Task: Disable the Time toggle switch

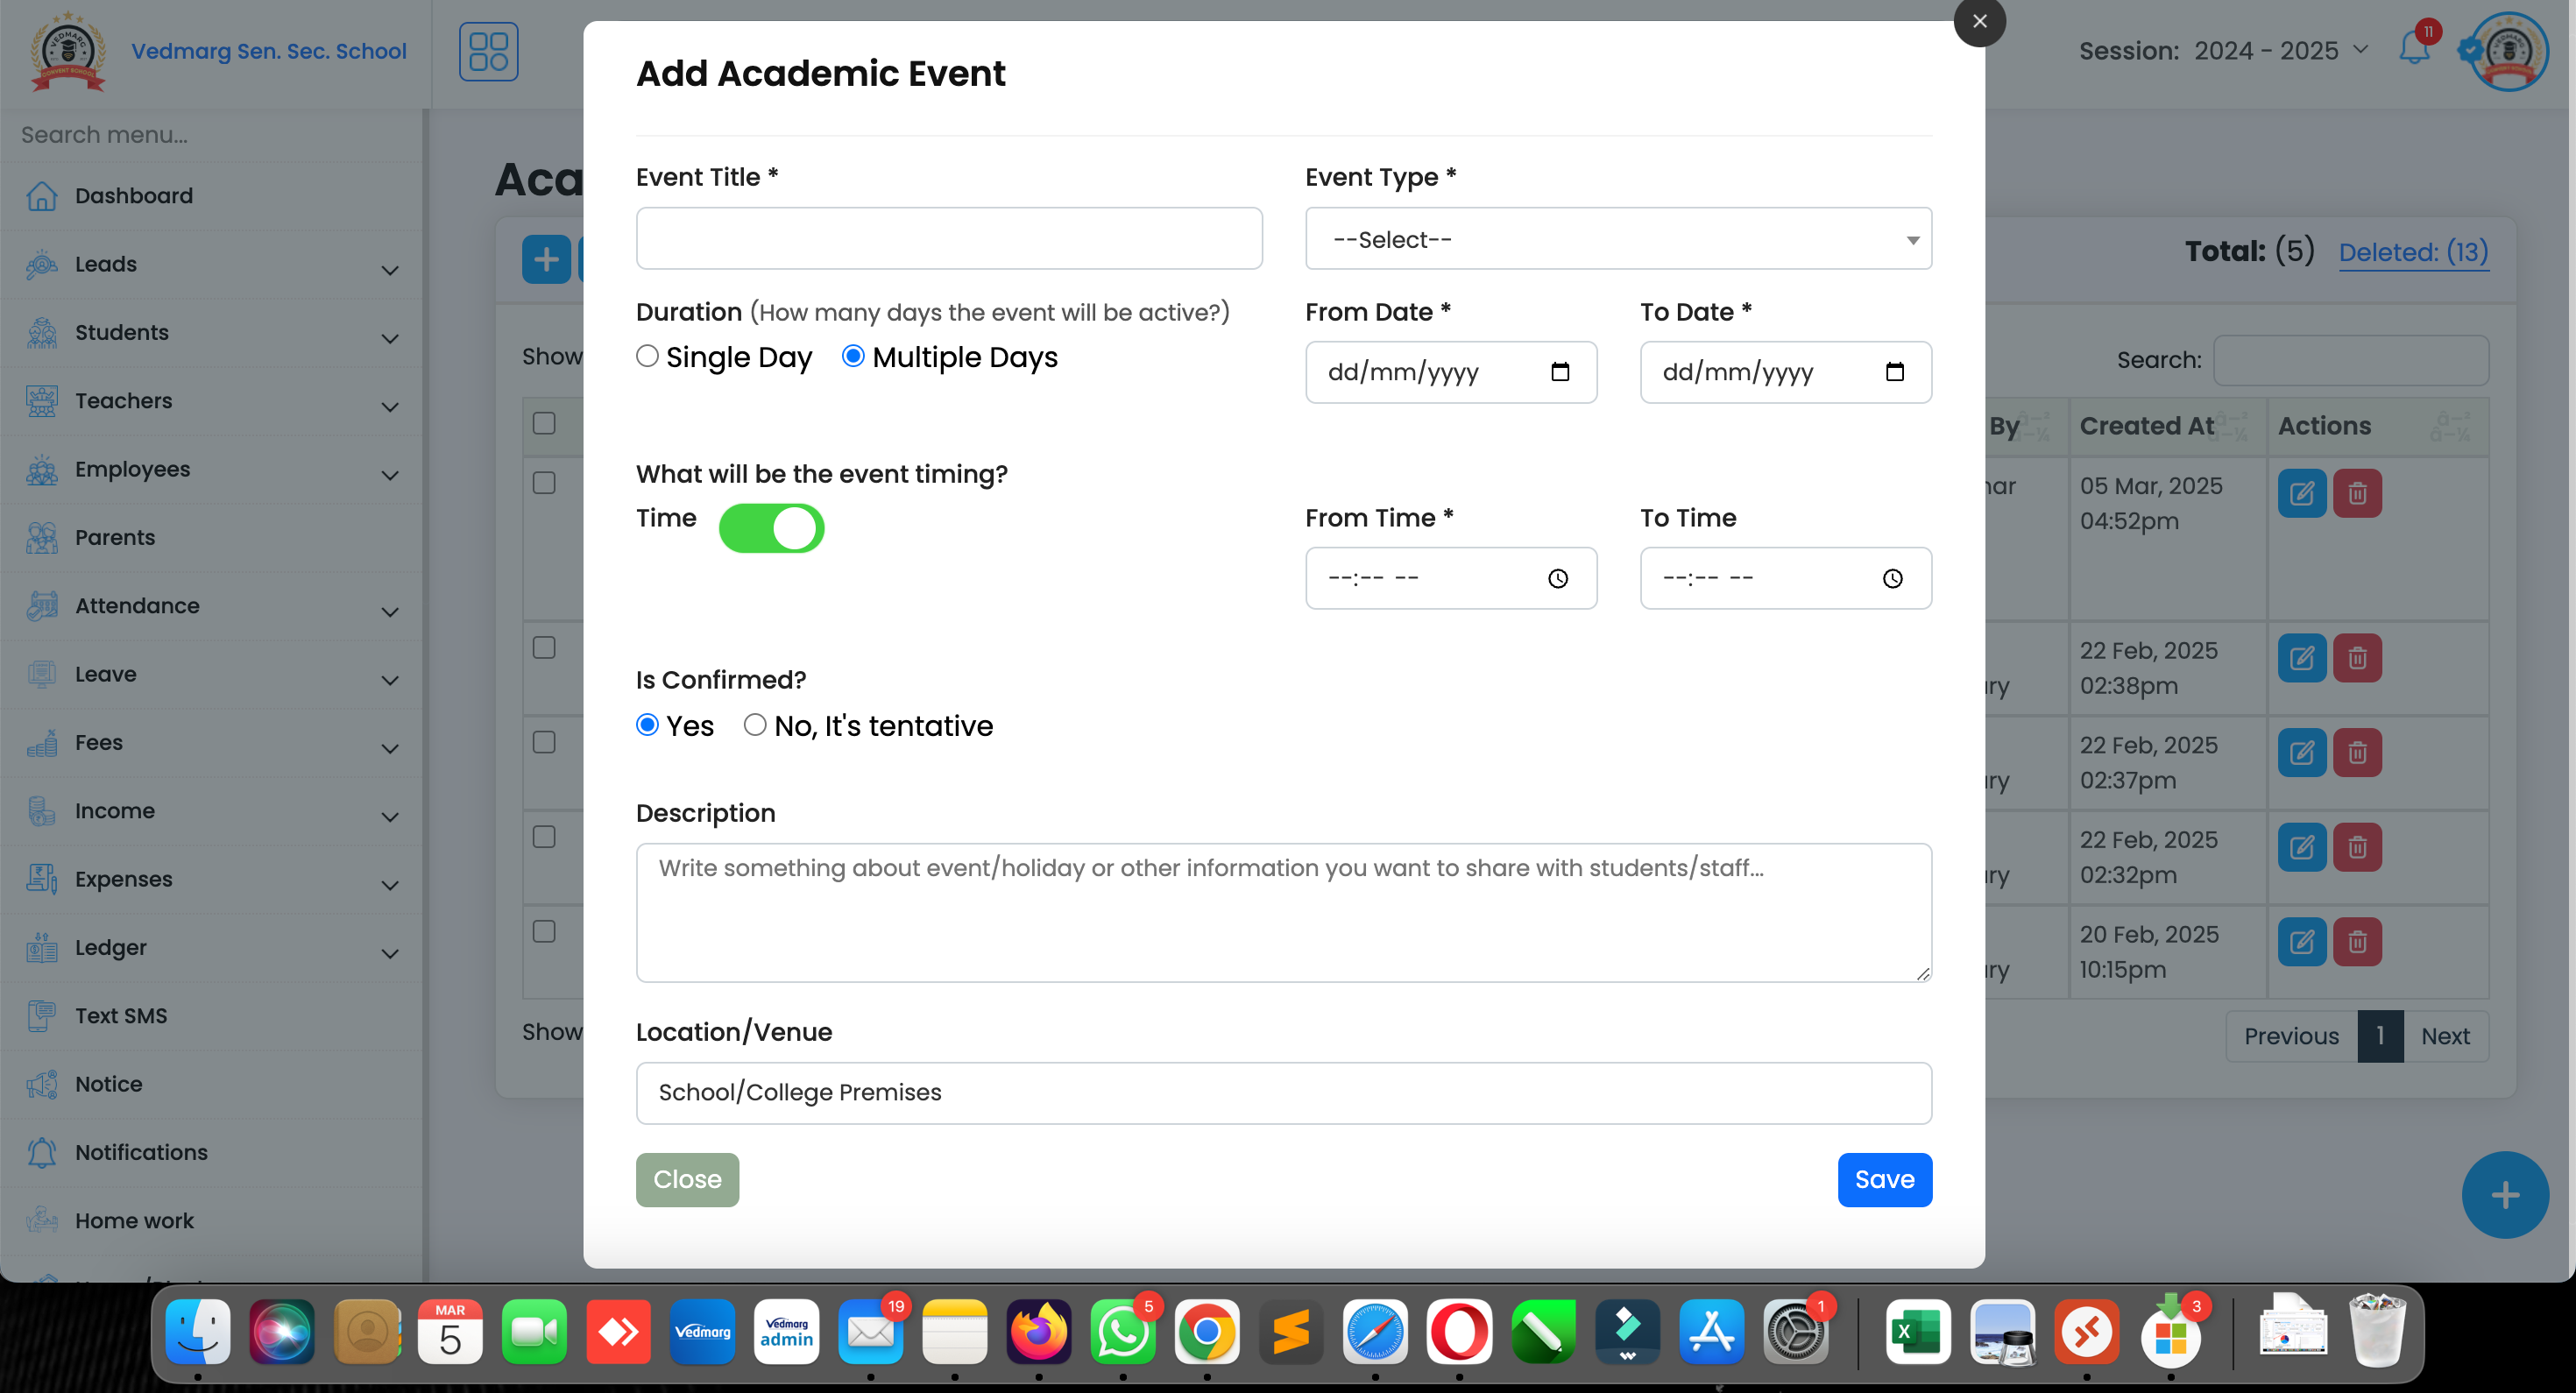Action: point(772,528)
